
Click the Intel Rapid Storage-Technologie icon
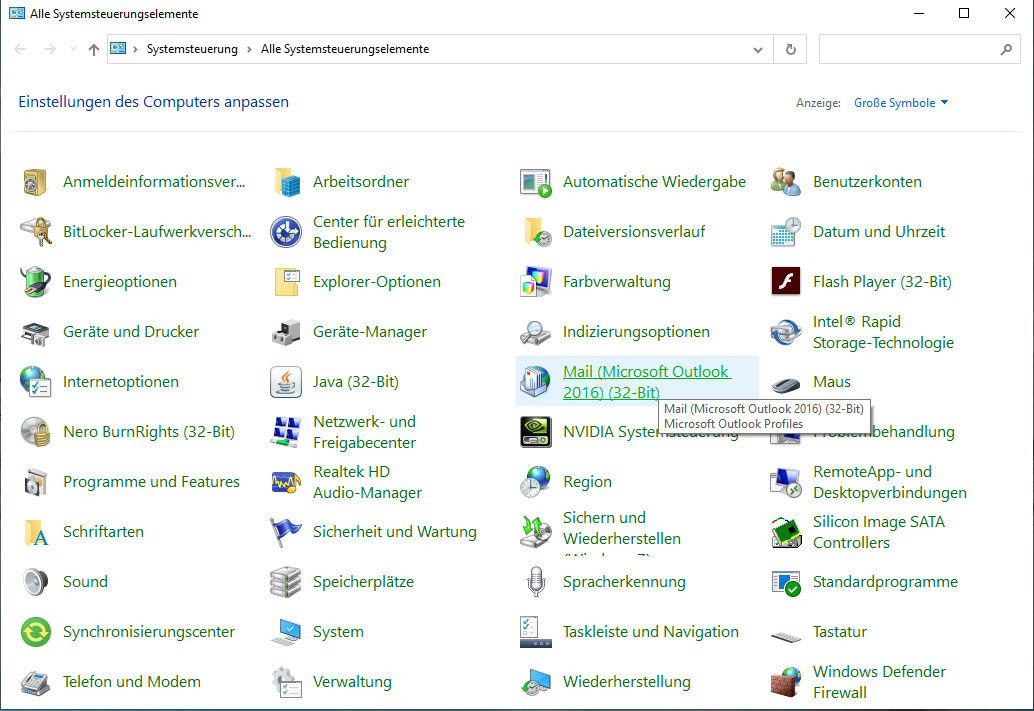pos(785,332)
